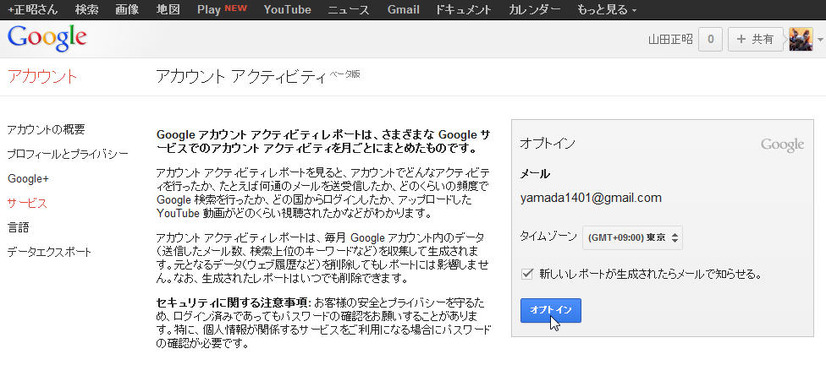
Task: Click the + 共有 share button
Action: (x=756, y=39)
